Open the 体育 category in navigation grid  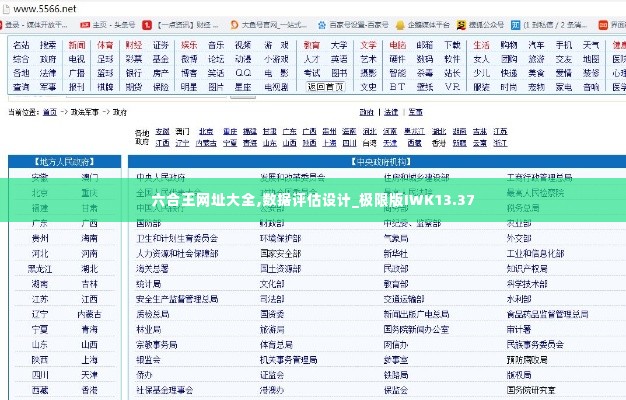pos(105,45)
